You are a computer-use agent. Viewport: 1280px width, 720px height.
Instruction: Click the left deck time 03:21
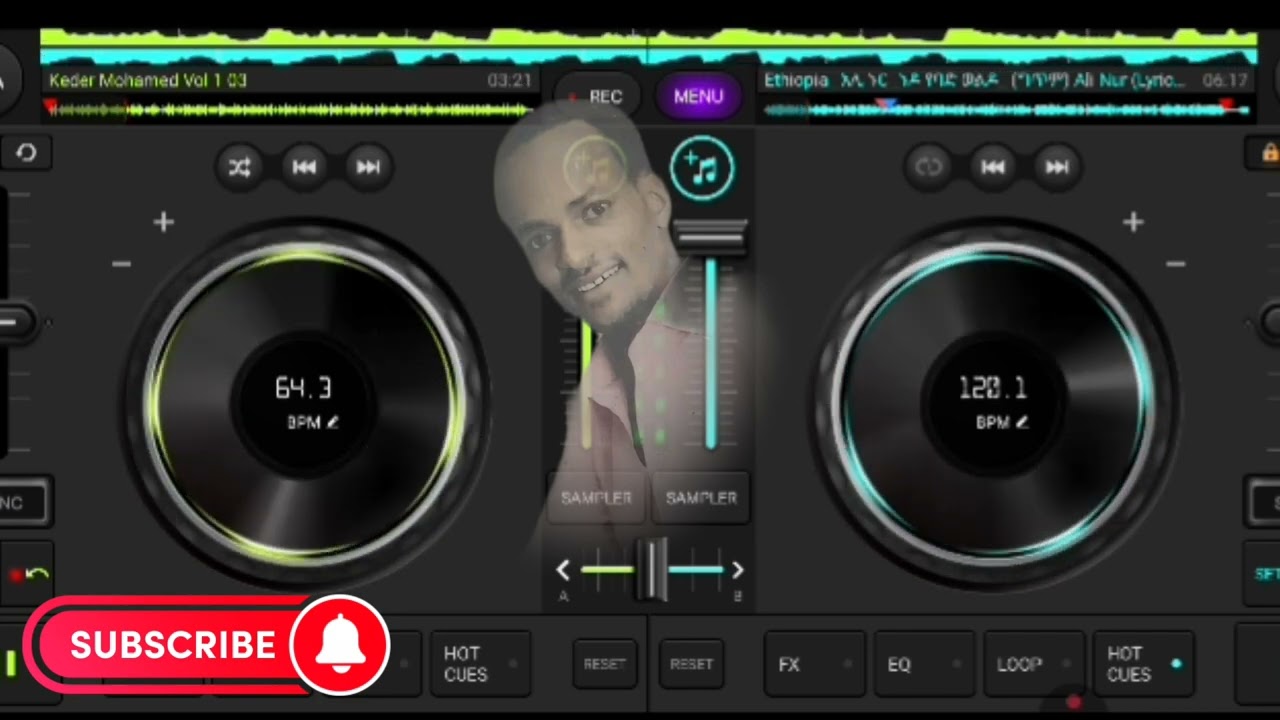point(509,80)
